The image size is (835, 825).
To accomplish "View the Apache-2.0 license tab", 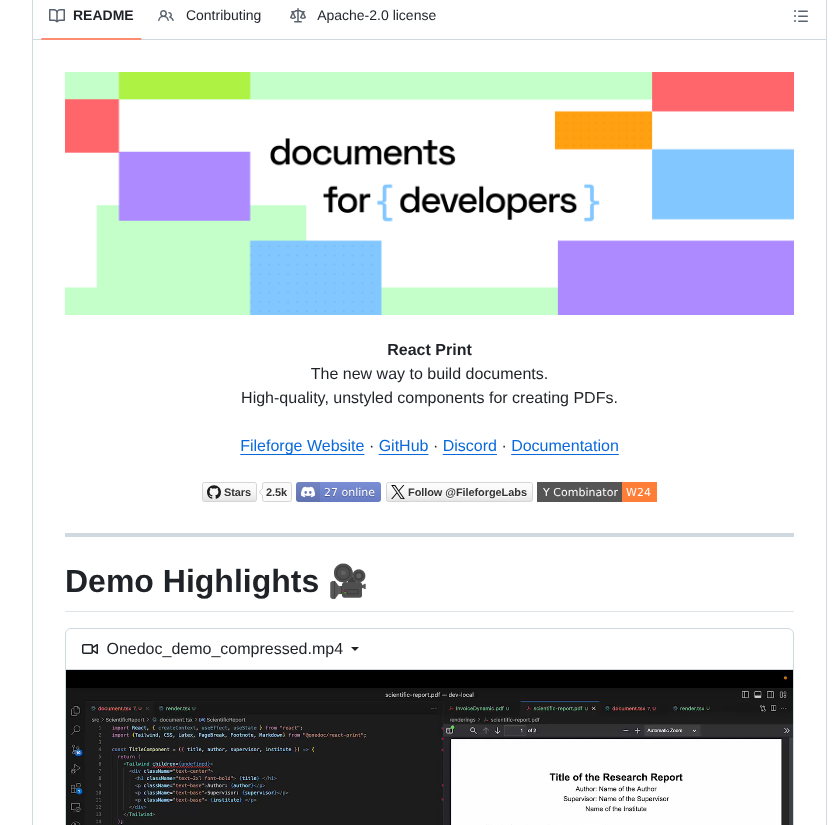I will [x=376, y=15].
